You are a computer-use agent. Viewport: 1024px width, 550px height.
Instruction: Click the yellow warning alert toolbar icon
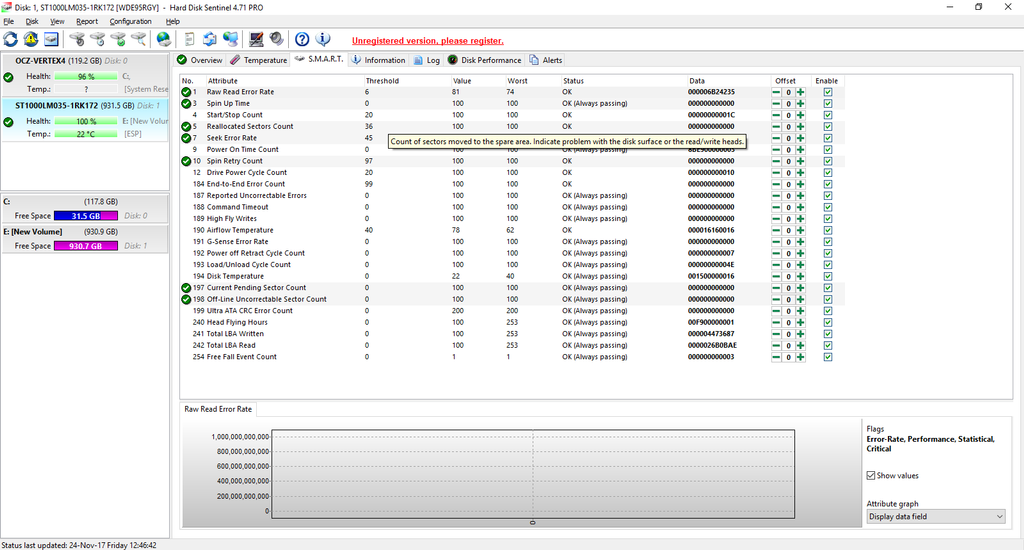(31, 40)
